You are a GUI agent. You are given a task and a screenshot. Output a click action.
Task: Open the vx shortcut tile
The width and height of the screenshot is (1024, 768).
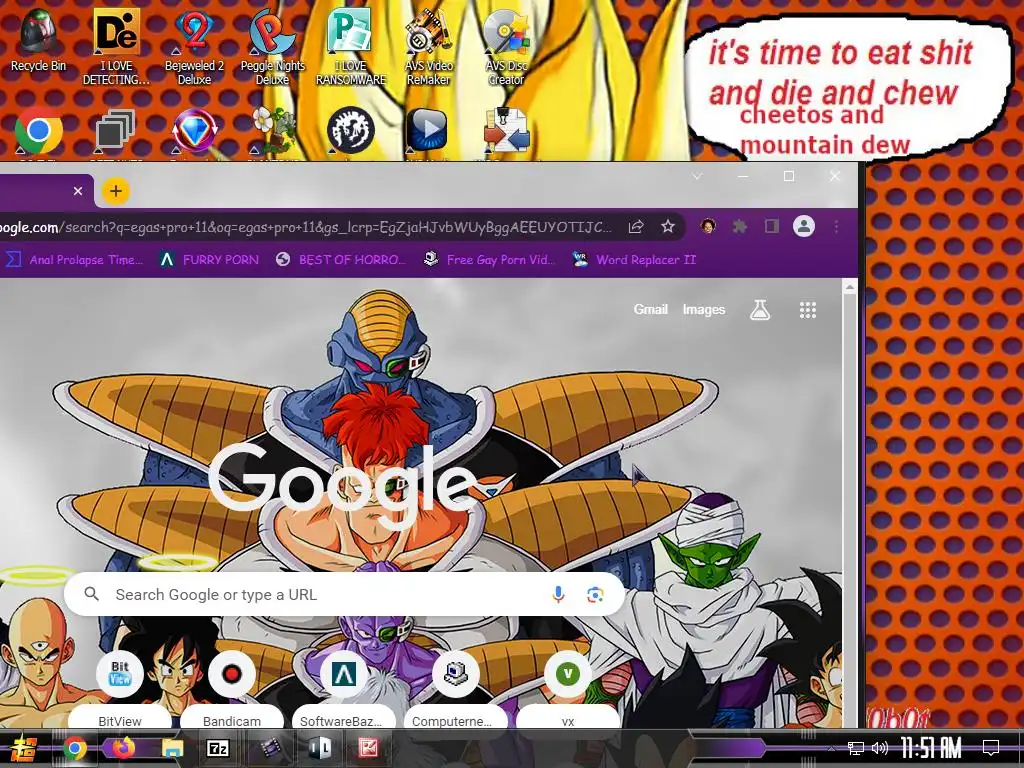click(568, 689)
